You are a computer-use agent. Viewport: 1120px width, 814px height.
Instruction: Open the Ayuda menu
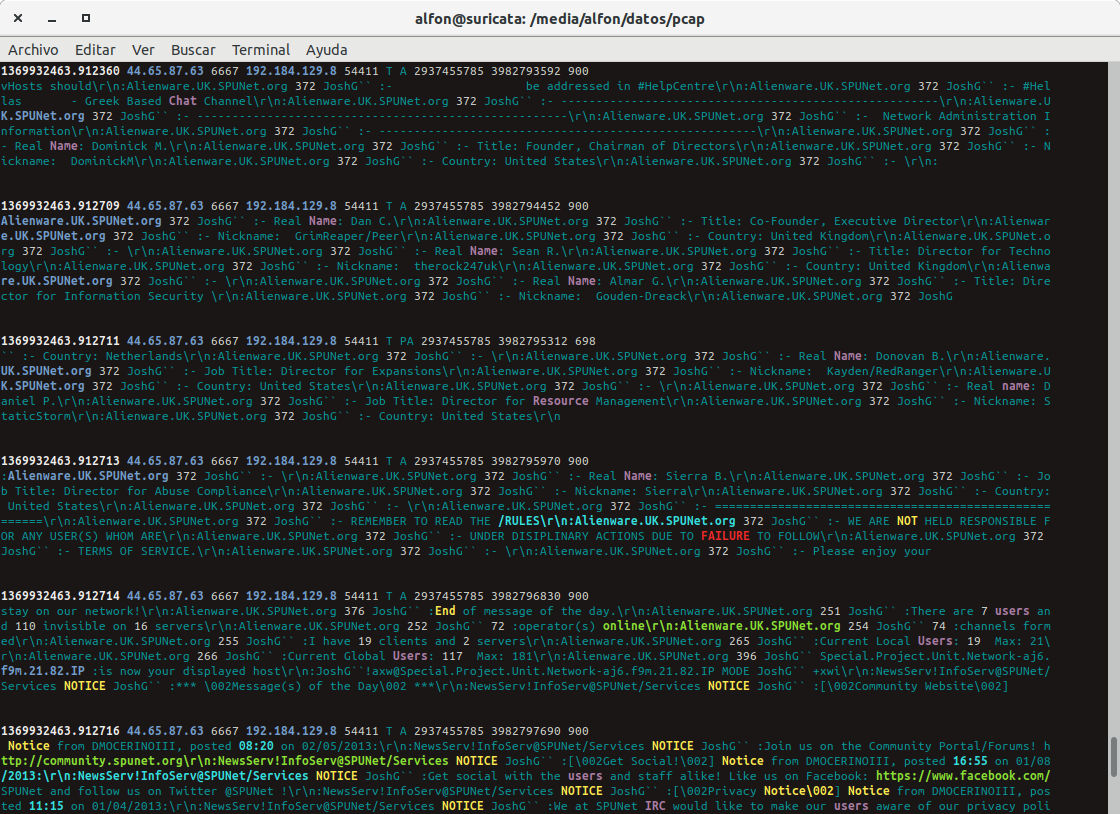coord(326,50)
